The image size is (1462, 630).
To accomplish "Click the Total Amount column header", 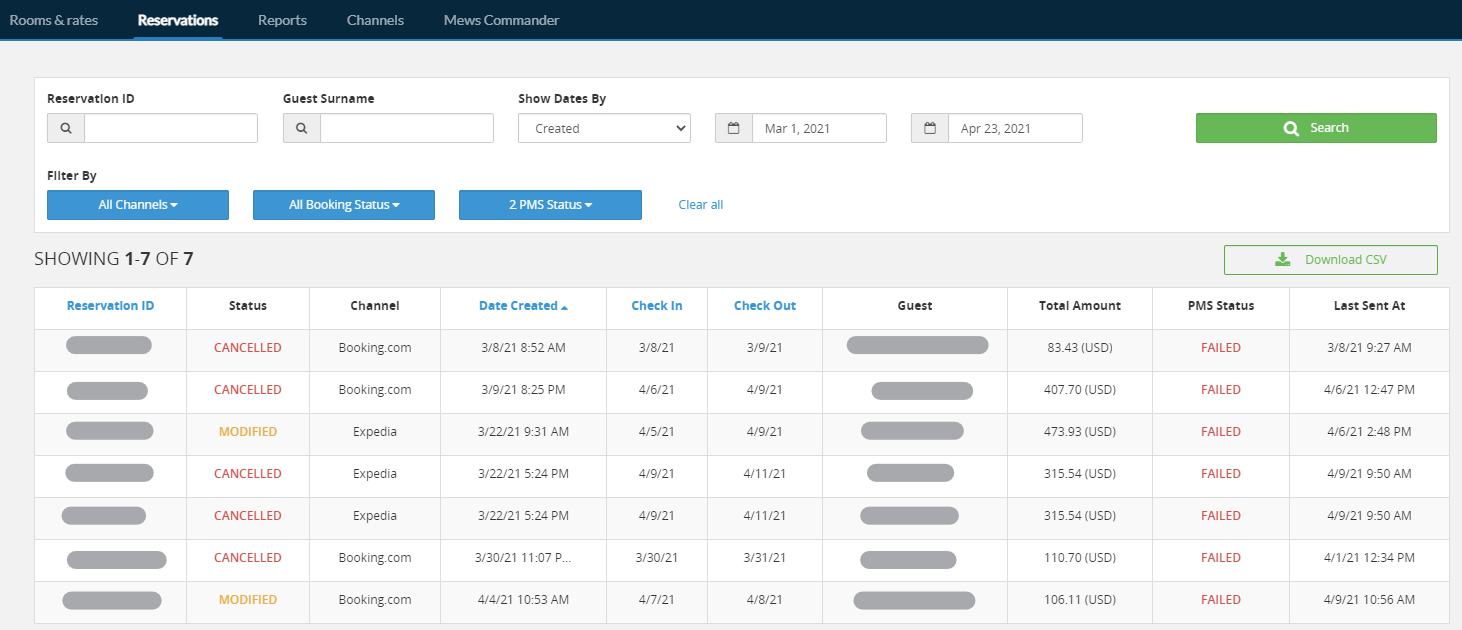I will coord(1080,306).
